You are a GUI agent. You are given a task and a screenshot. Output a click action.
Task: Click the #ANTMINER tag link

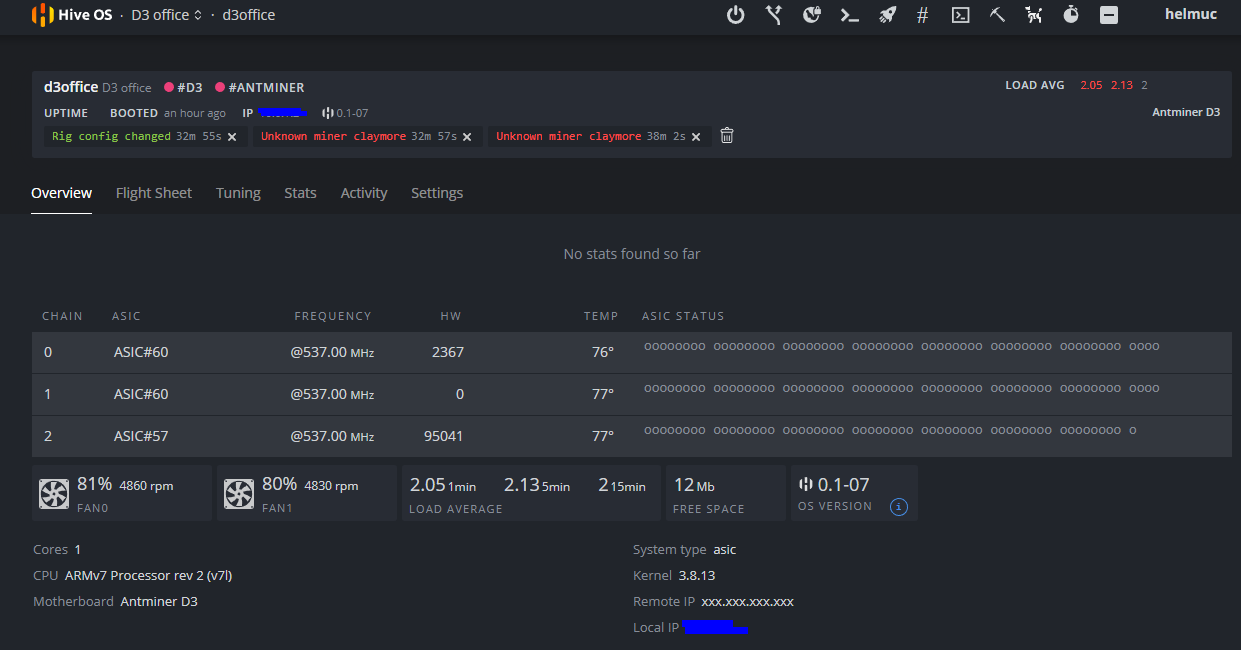click(x=265, y=88)
